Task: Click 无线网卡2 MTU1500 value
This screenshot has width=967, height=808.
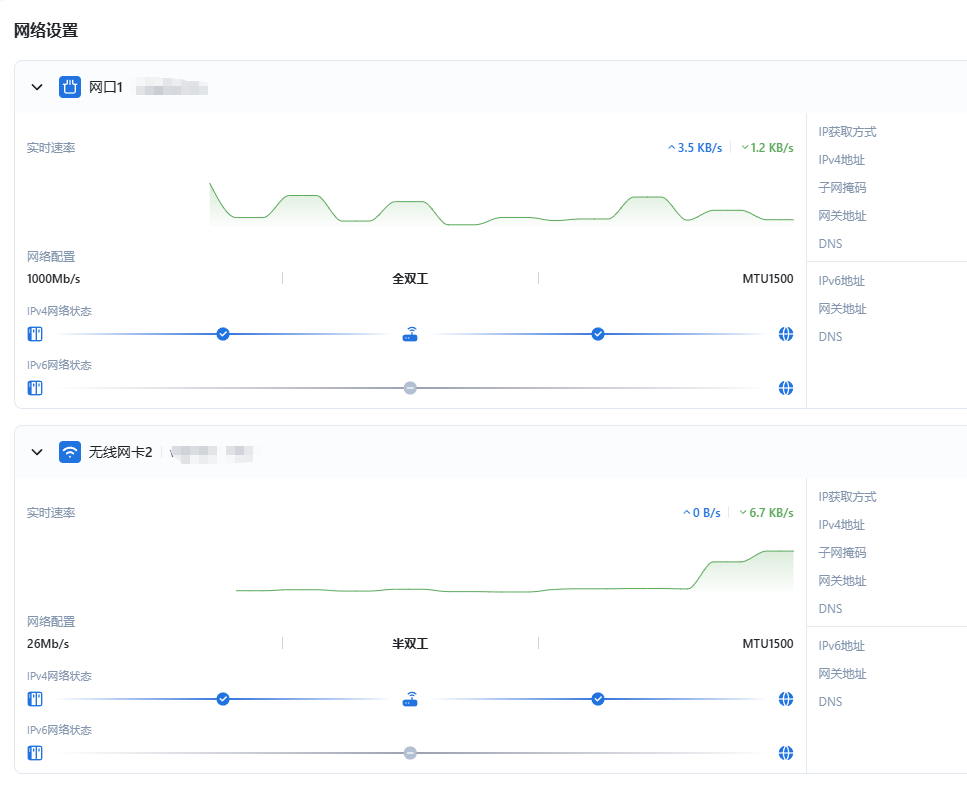Action: click(768, 644)
